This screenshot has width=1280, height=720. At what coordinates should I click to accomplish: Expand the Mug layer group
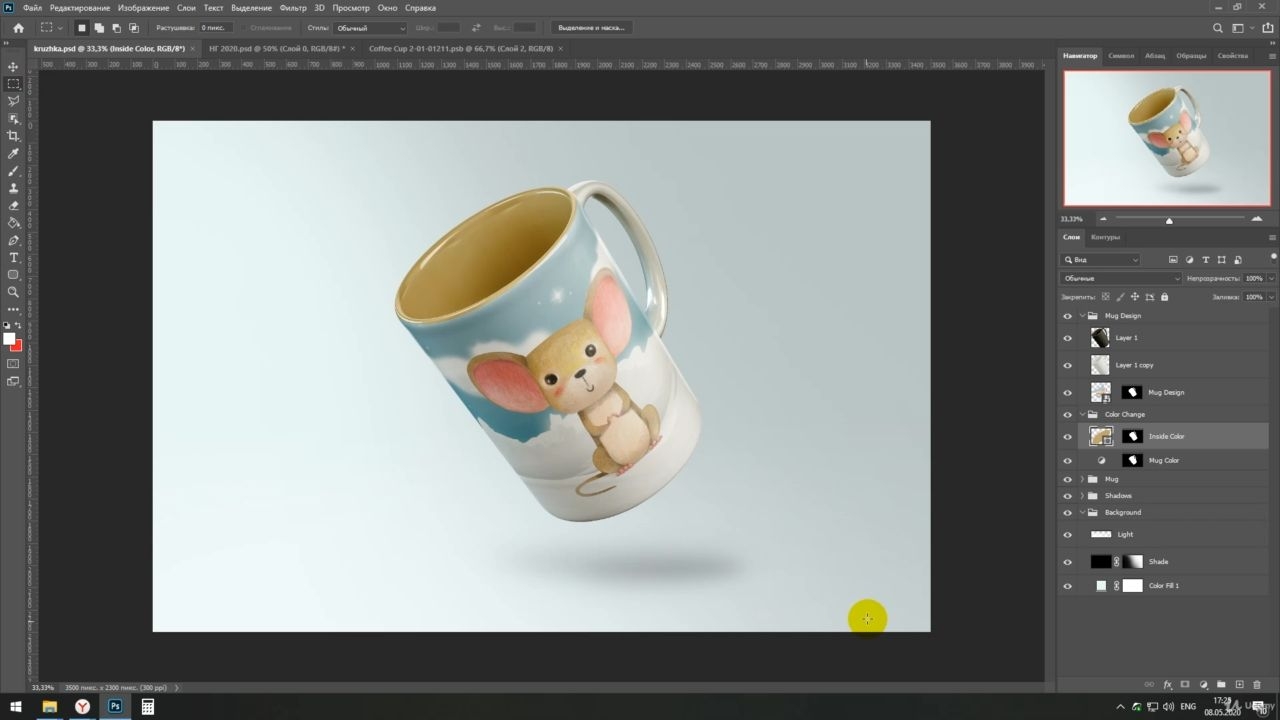tap(1082, 479)
